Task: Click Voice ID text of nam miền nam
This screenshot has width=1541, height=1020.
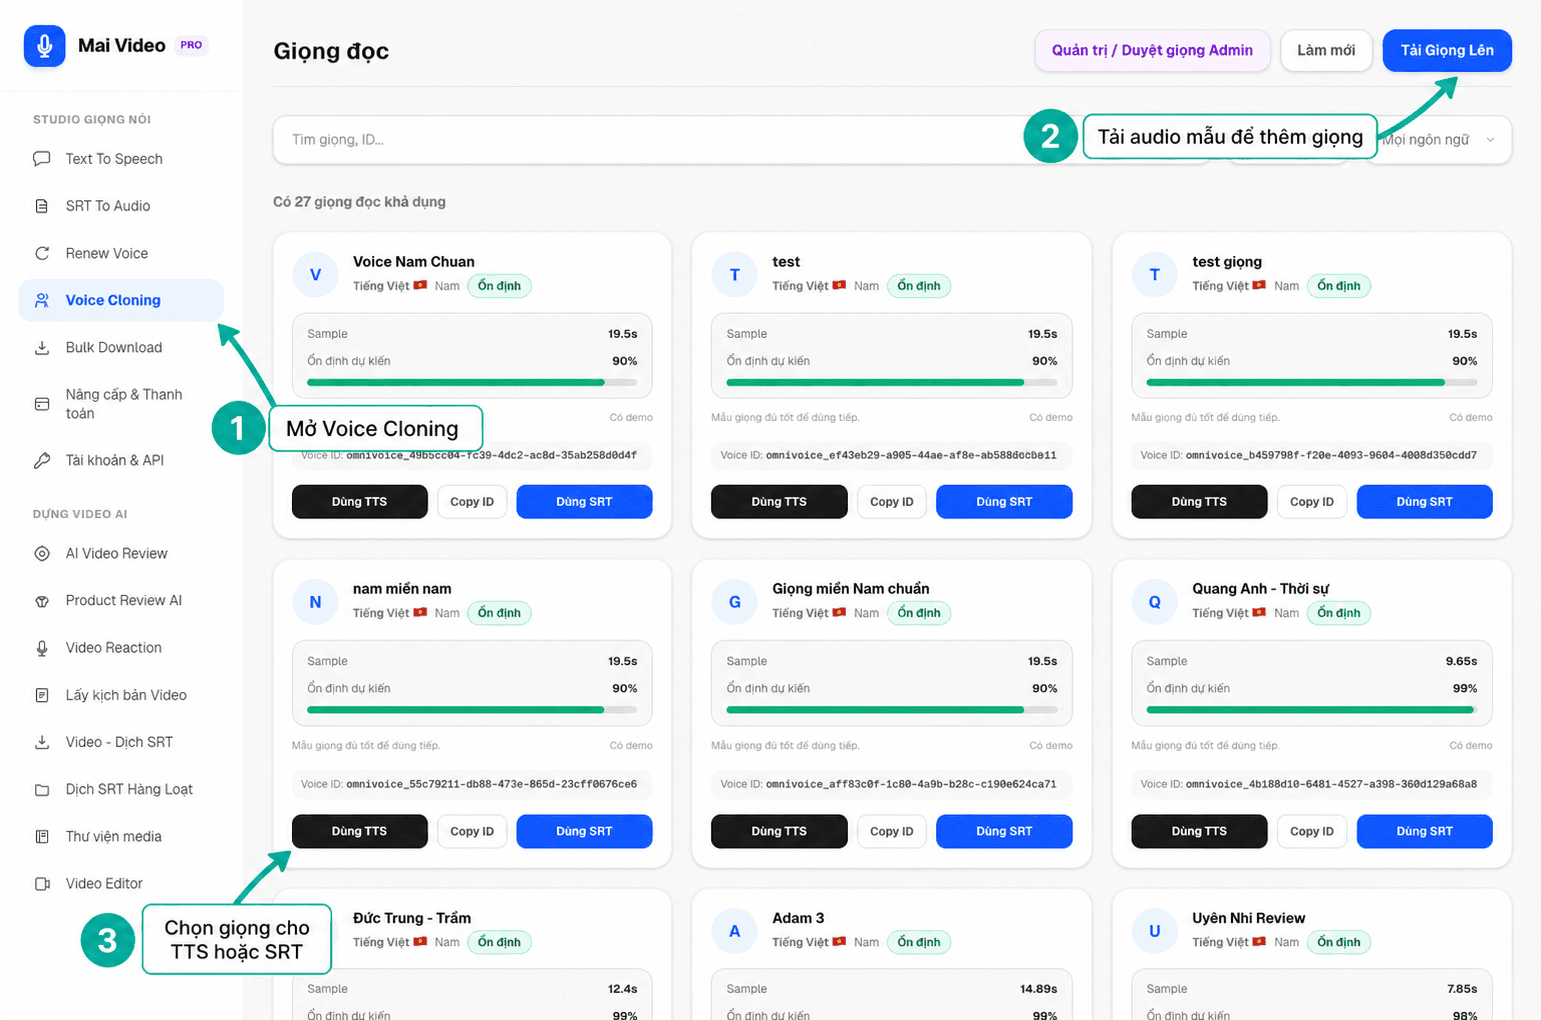Action: tap(469, 784)
